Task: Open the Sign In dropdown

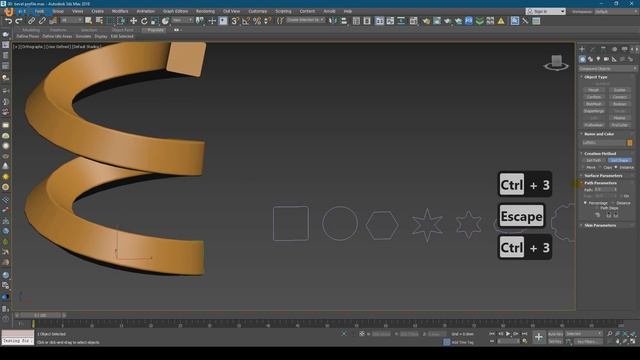Action: point(546,11)
